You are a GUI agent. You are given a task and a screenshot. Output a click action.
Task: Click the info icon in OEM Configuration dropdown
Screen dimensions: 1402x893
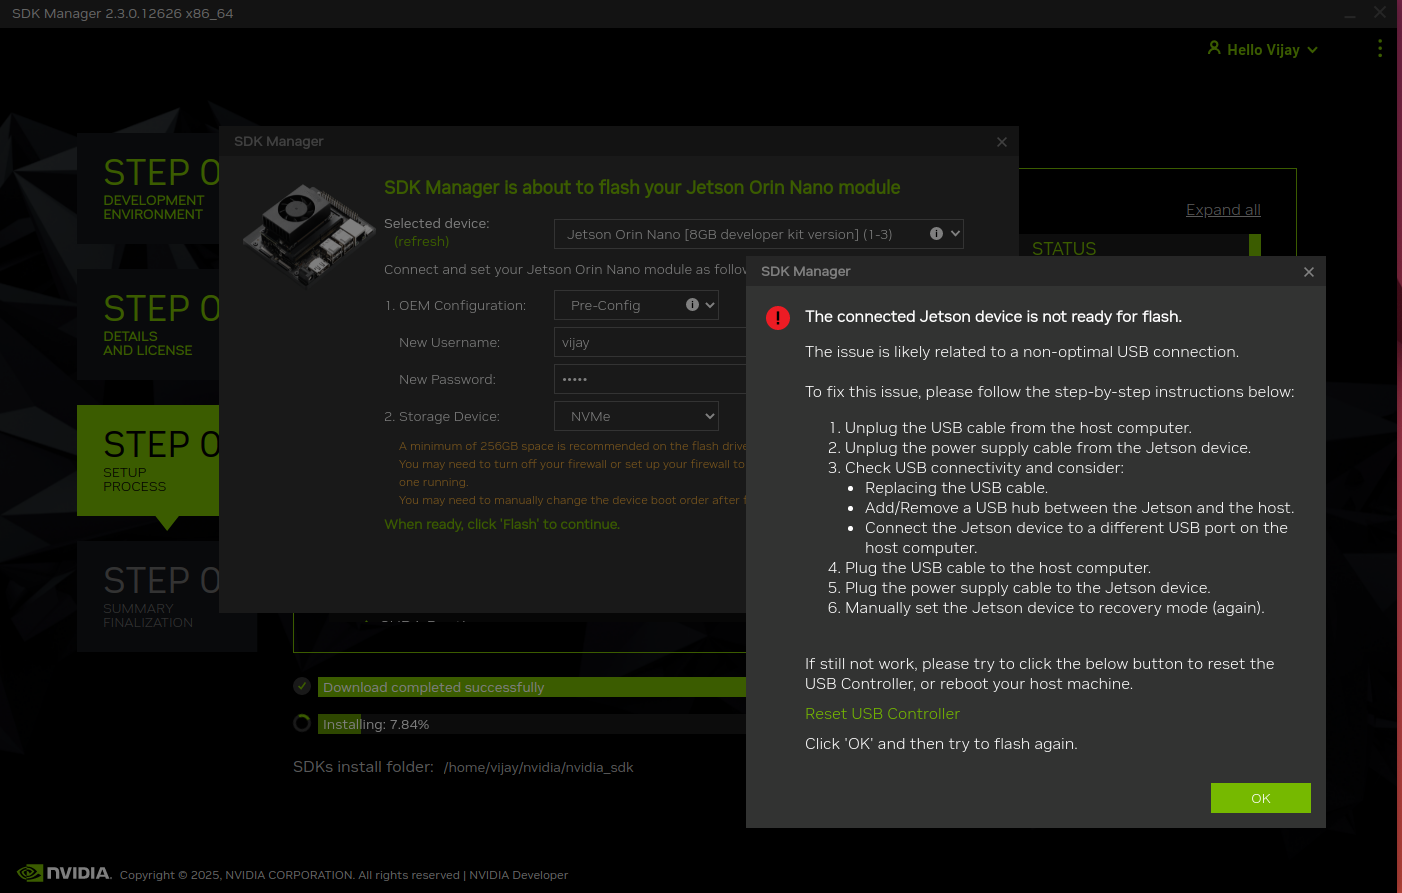tap(692, 305)
